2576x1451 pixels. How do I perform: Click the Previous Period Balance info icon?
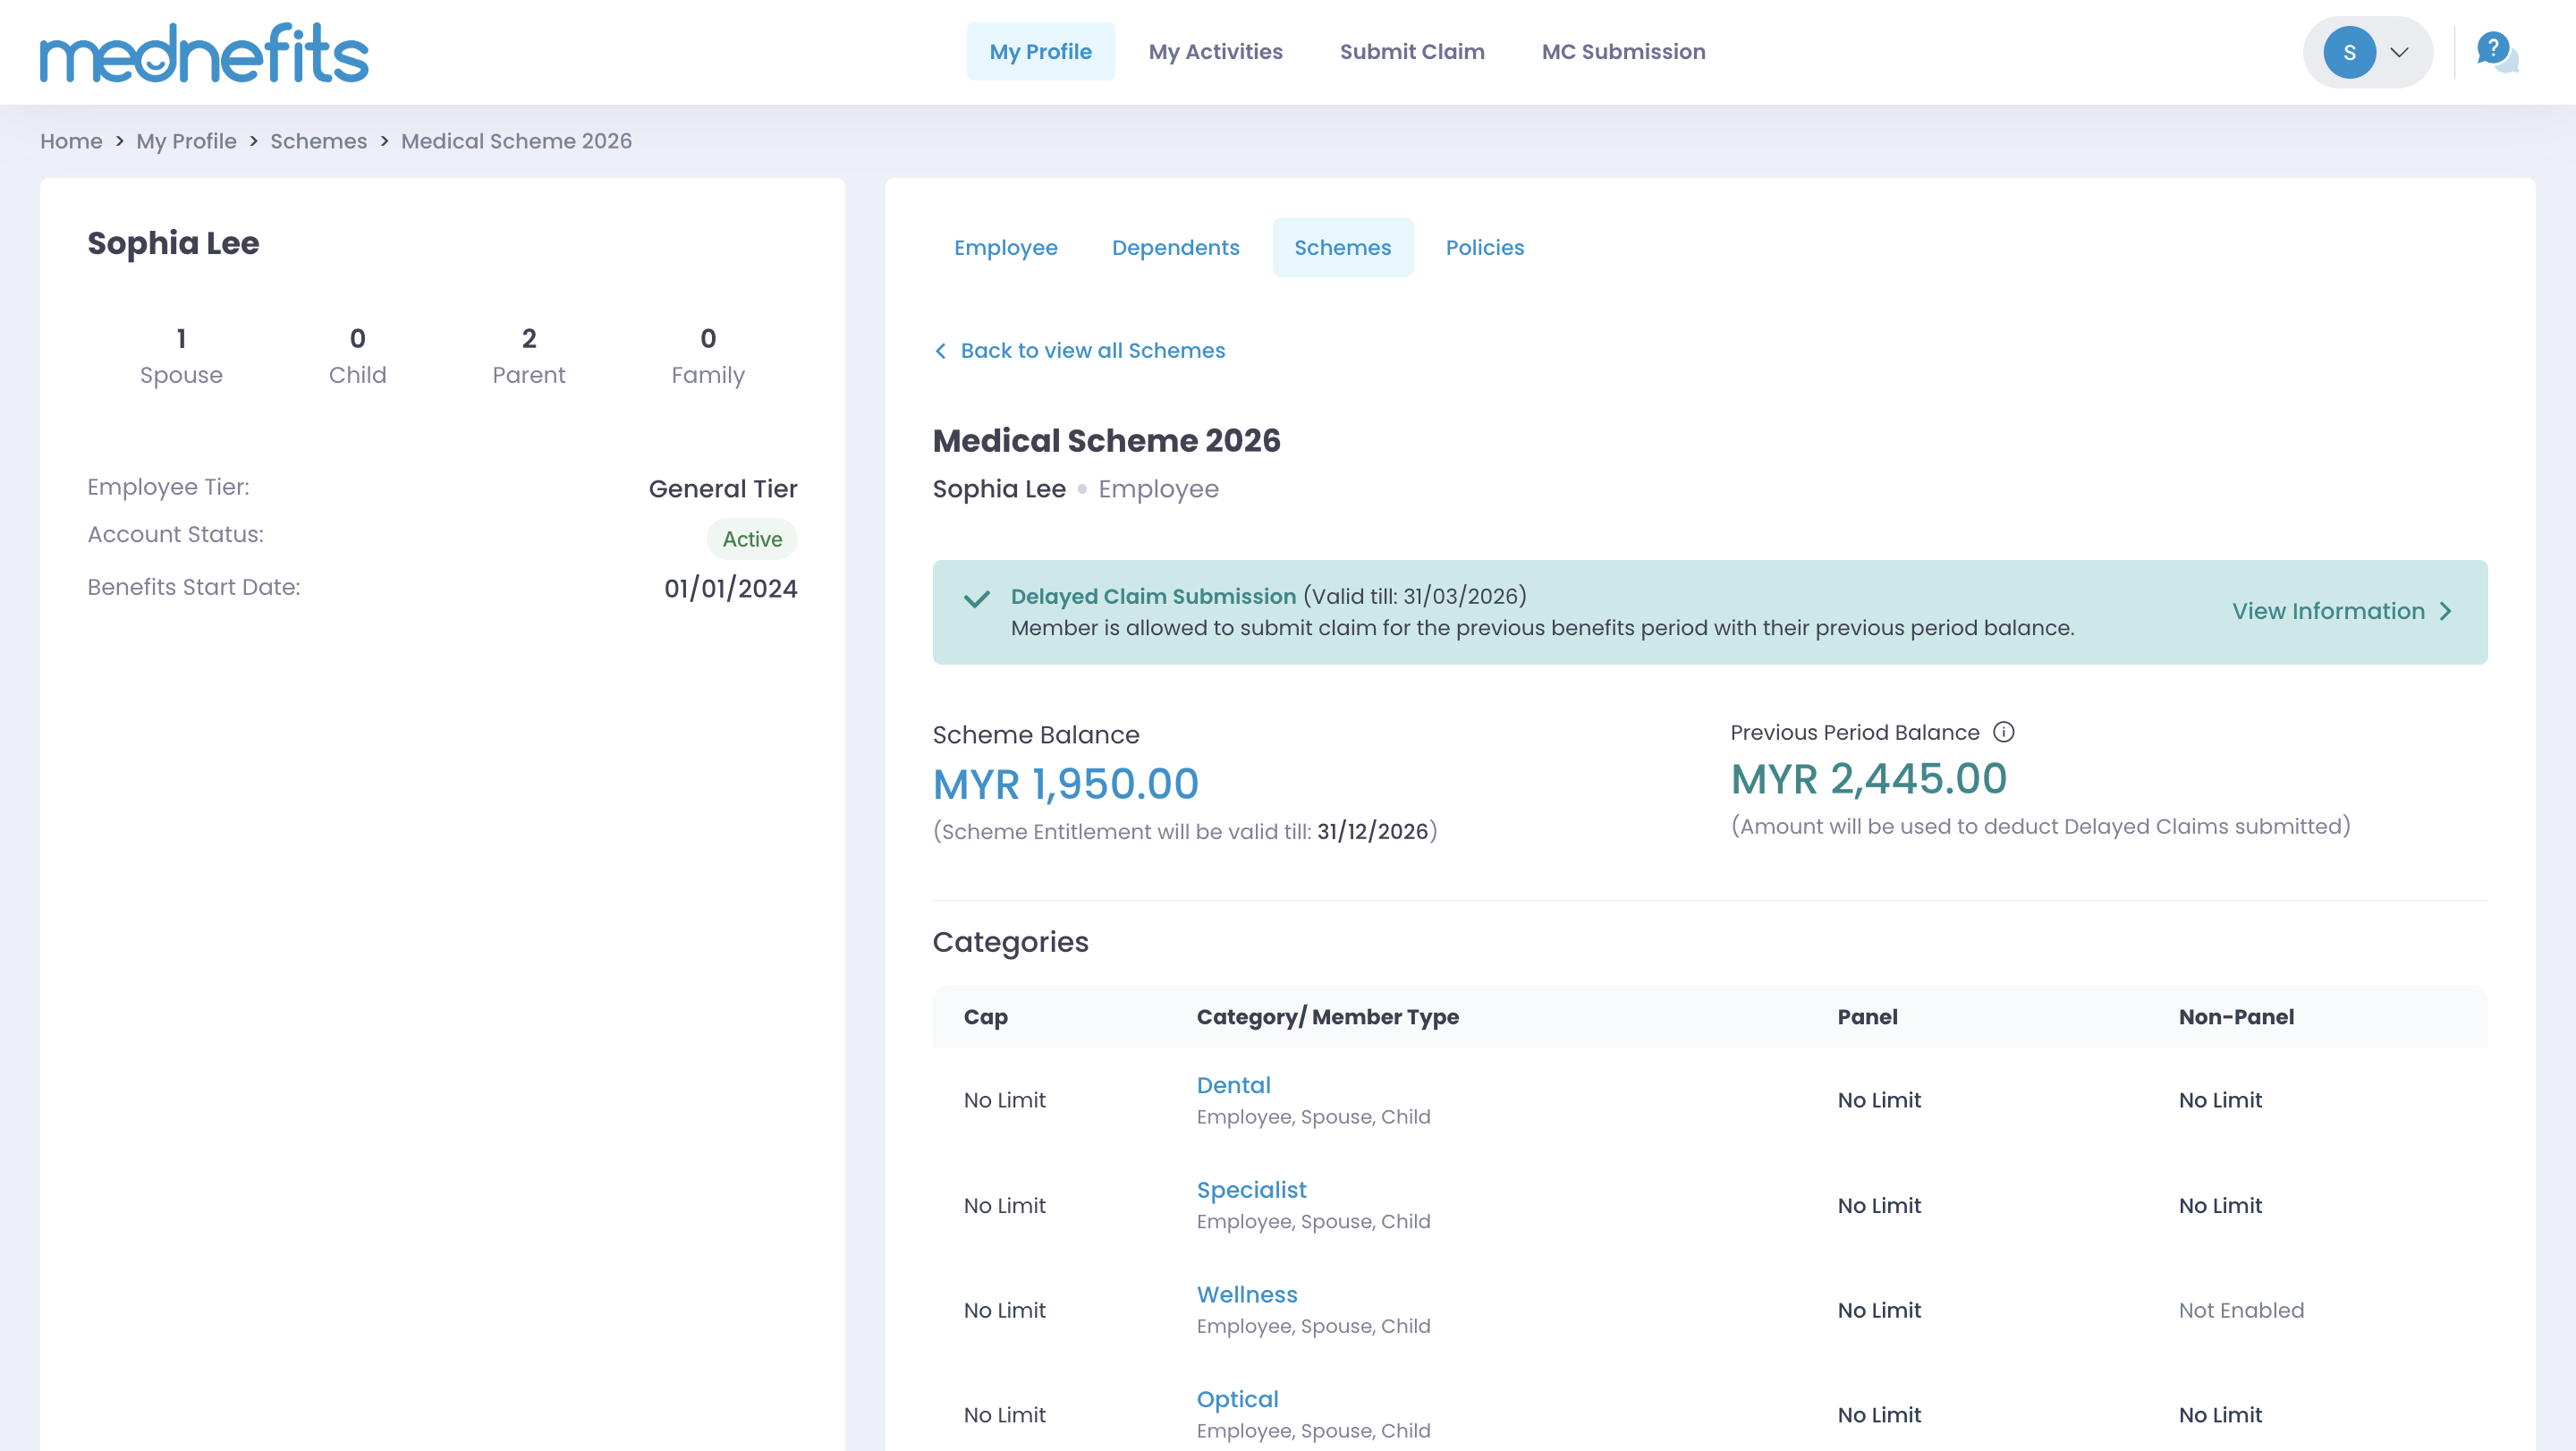[2003, 732]
